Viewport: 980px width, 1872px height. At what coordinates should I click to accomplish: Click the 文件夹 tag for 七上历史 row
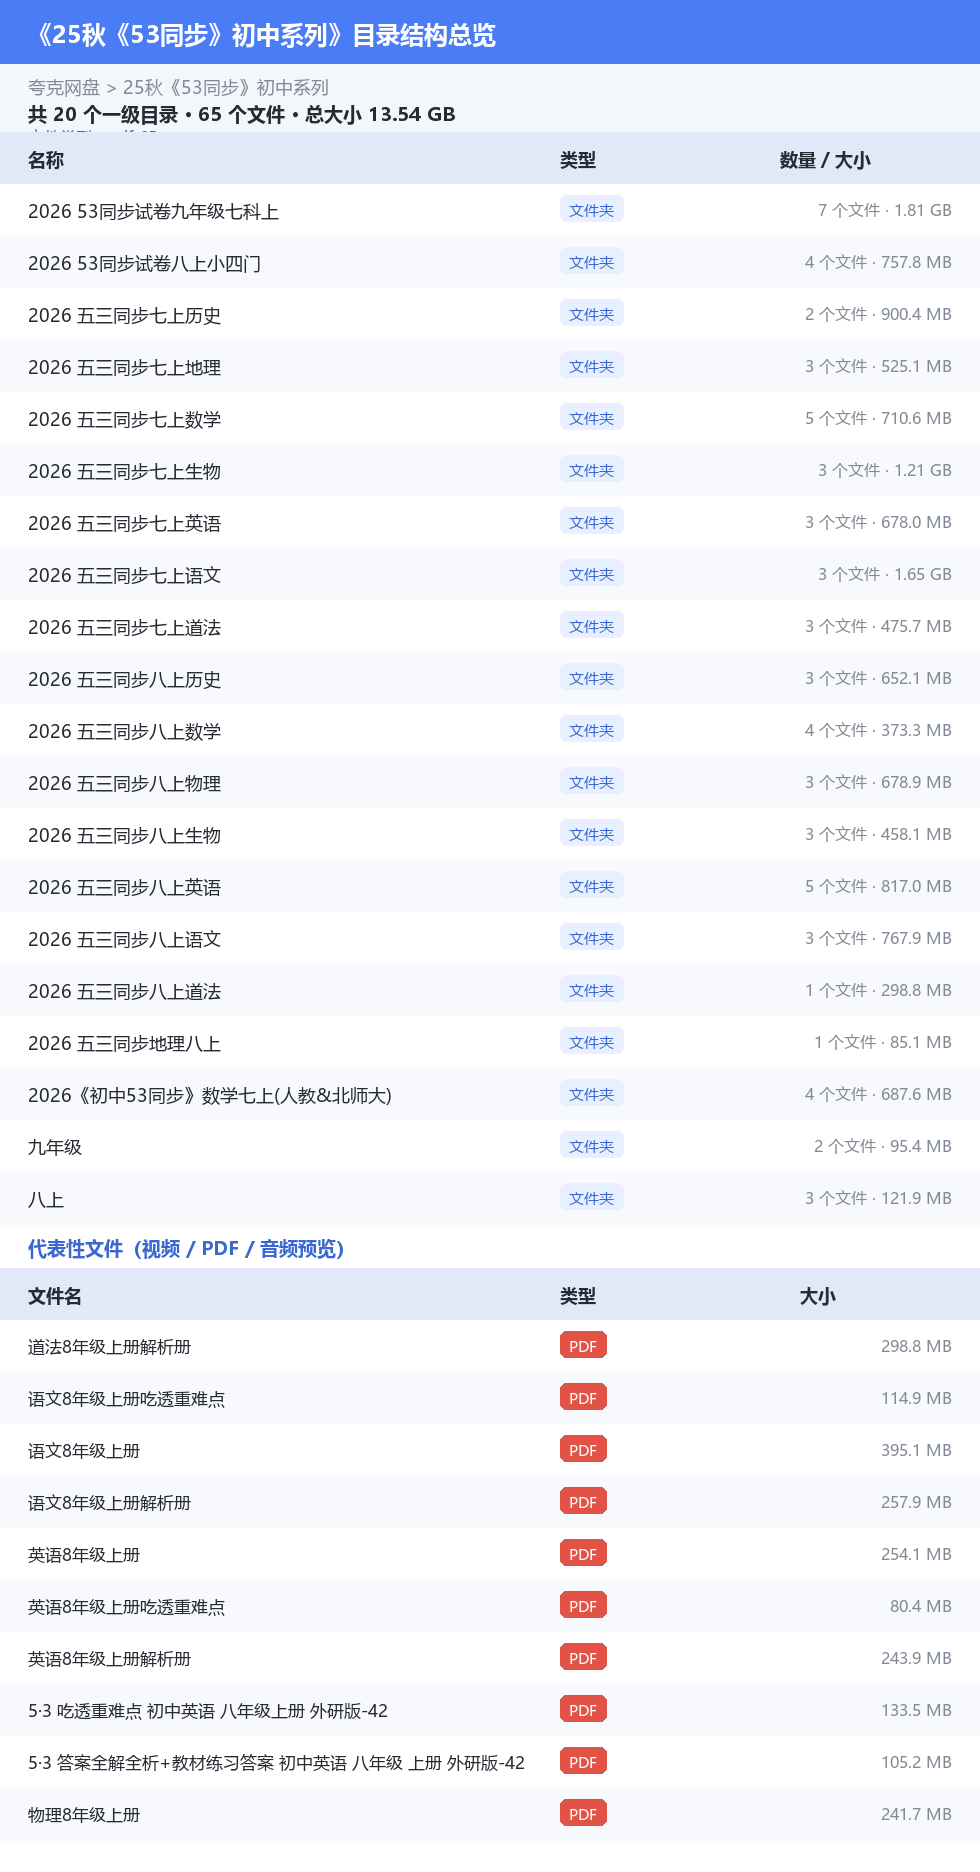592,314
